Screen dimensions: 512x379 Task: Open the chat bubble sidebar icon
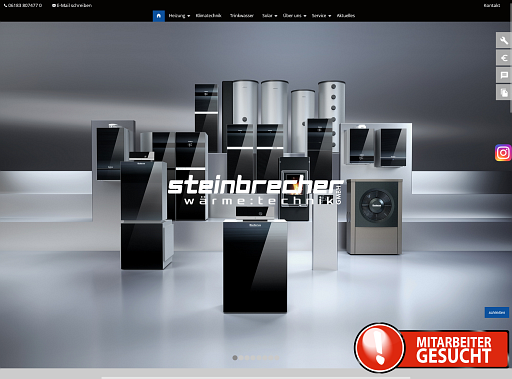[504, 75]
